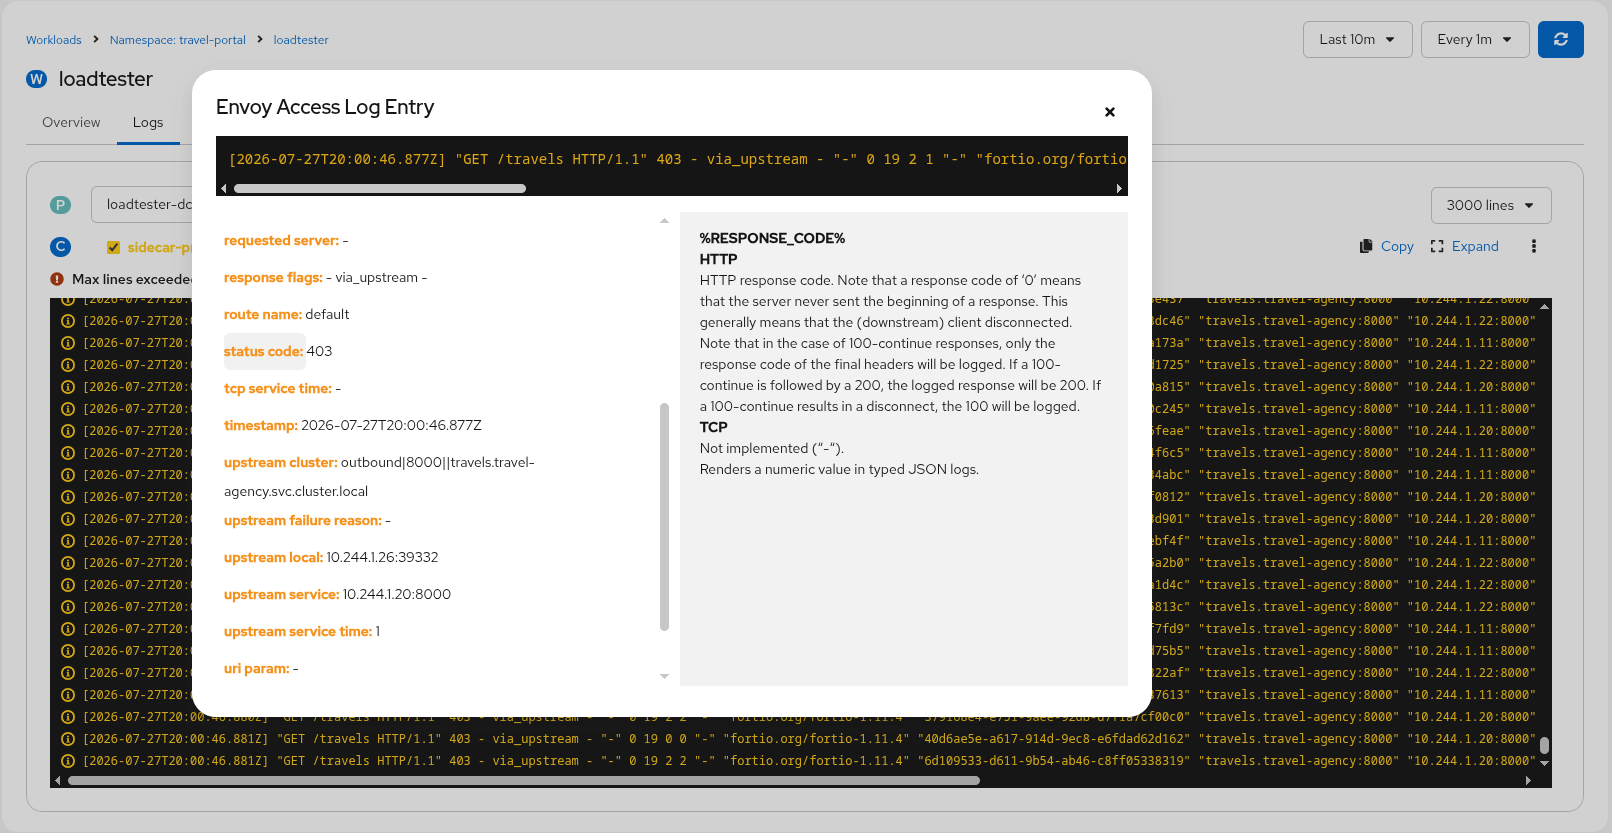Click the log pane horizontal scrollbar
Viewport: 1612px width, 833px height.
point(524,780)
